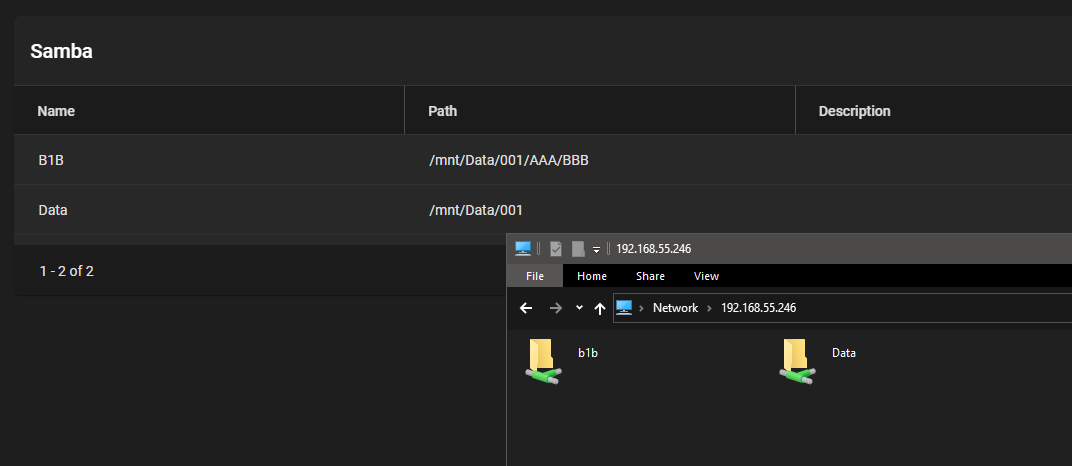Click the b1b folder label in Explorer
1072x466 pixels.
tap(588, 353)
